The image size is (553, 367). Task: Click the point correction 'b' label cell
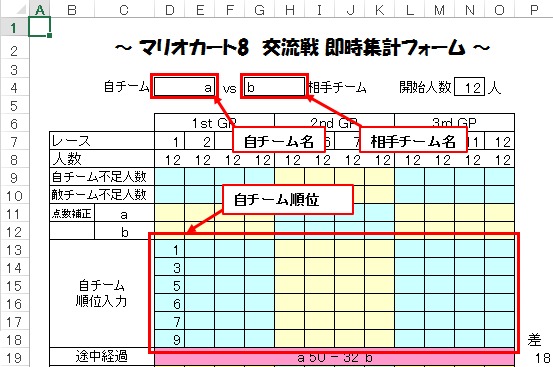click(124, 231)
